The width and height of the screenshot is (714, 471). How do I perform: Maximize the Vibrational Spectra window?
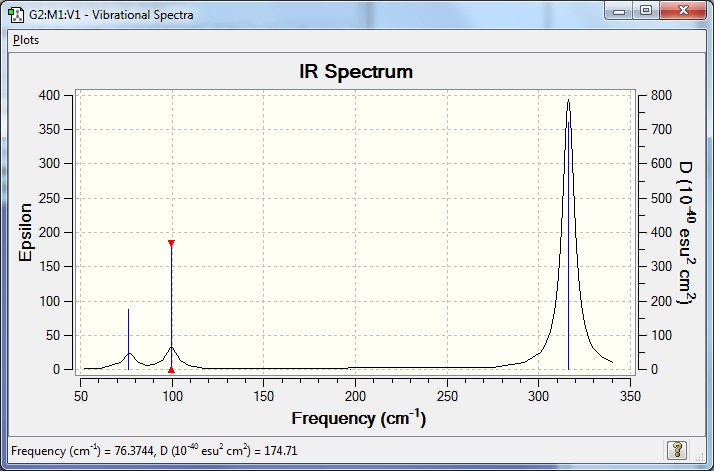pyautogui.click(x=646, y=11)
